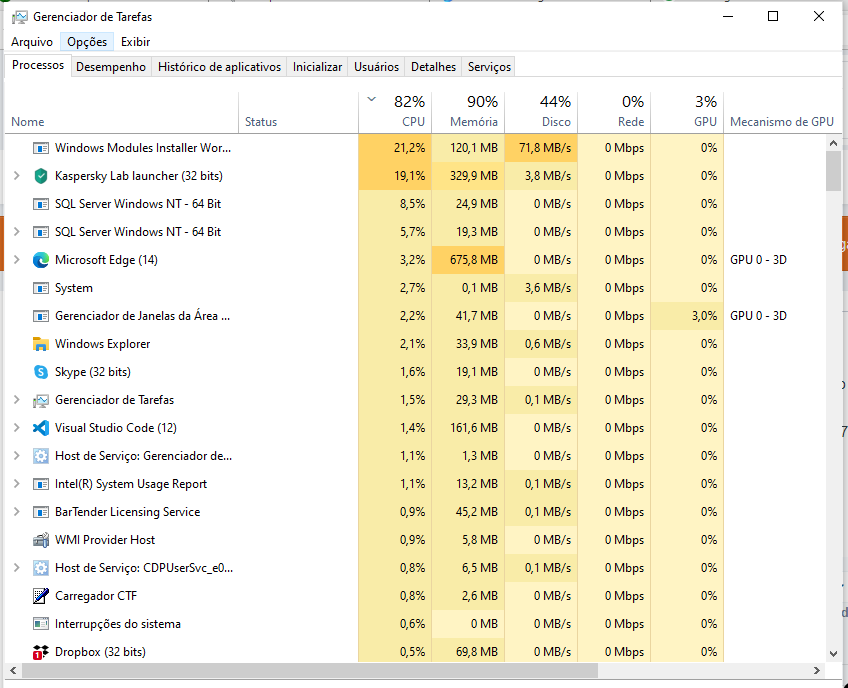Sort by the CPU column header

(x=395, y=113)
